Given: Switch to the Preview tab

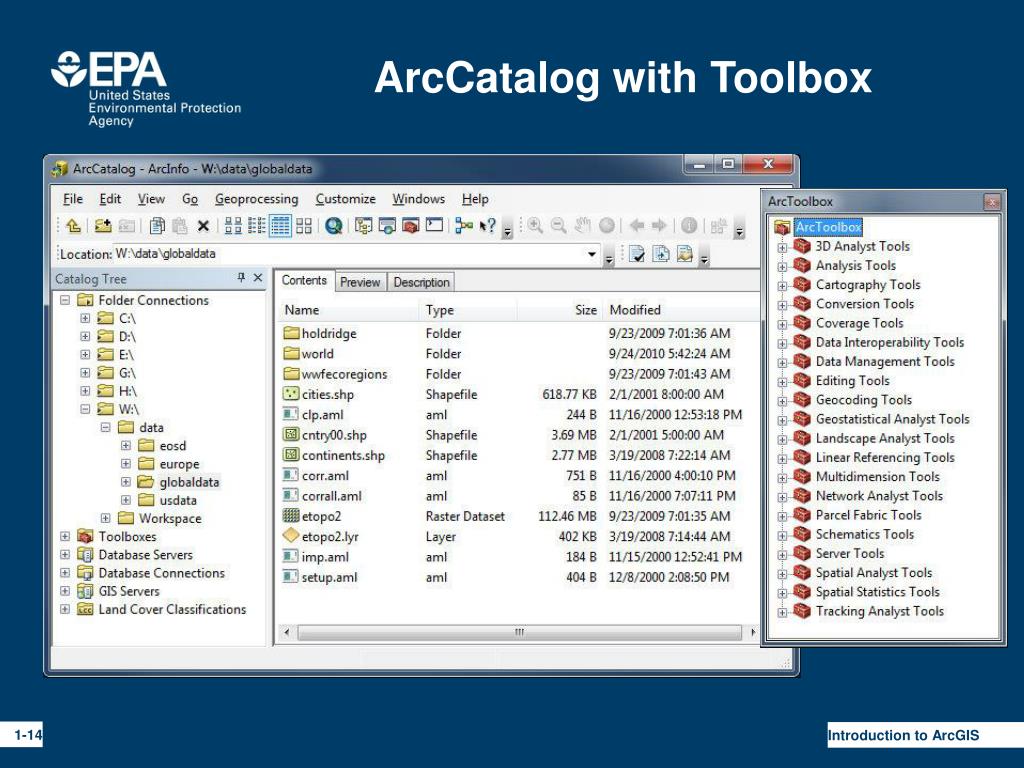Looking at the screenshot, I should click(x=360, y=282).
